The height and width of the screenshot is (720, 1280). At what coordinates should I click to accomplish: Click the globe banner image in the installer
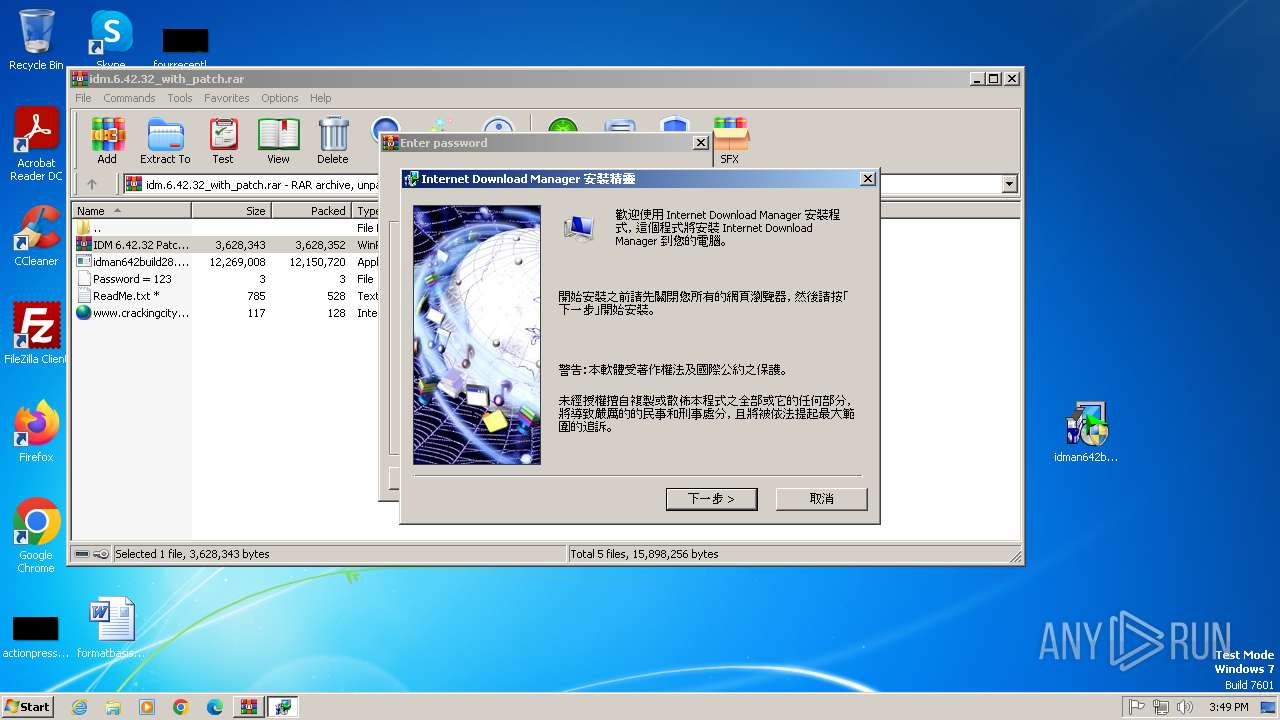[x=477, y=335]
